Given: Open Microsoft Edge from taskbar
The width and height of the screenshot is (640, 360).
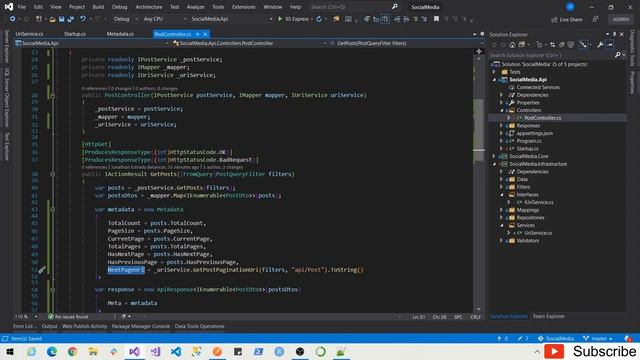Looking at the screenshot, I should (52, 351).
